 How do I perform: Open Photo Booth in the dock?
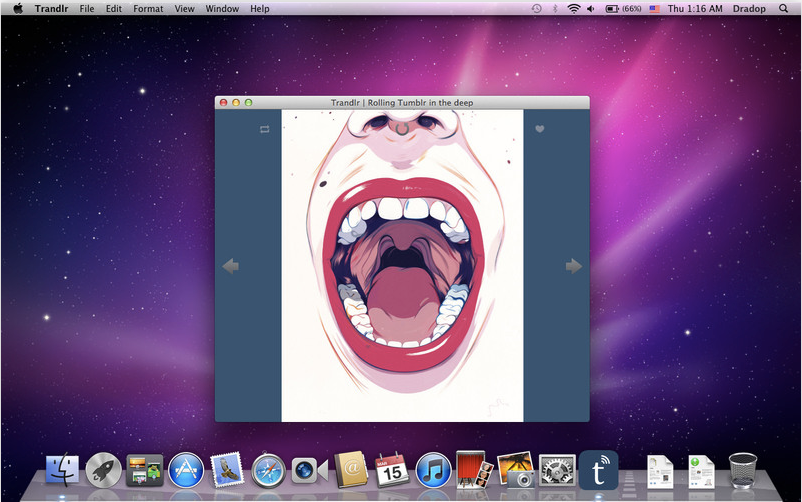[474, 470]
